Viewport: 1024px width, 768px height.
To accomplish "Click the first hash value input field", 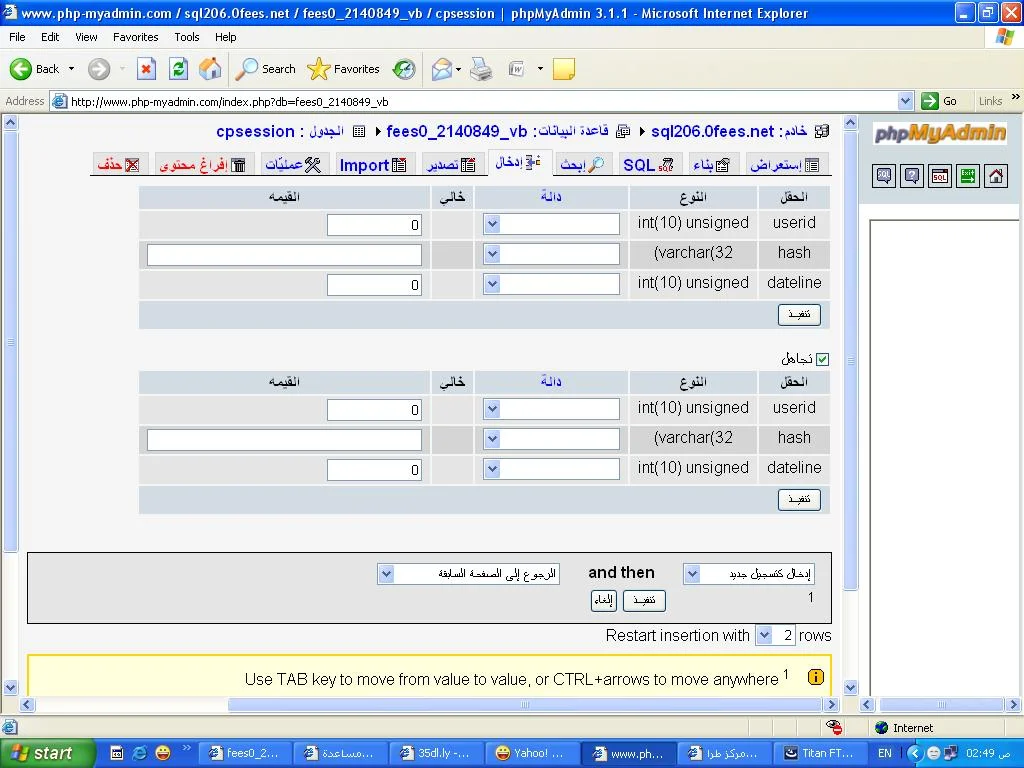I will tap(284, 255).
